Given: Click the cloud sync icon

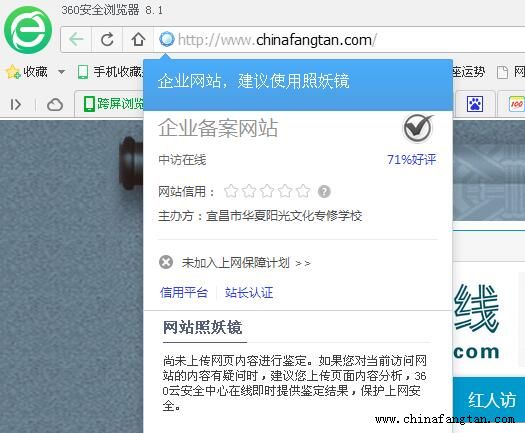Looking at the screenshot, I should (x=55, y=104).
